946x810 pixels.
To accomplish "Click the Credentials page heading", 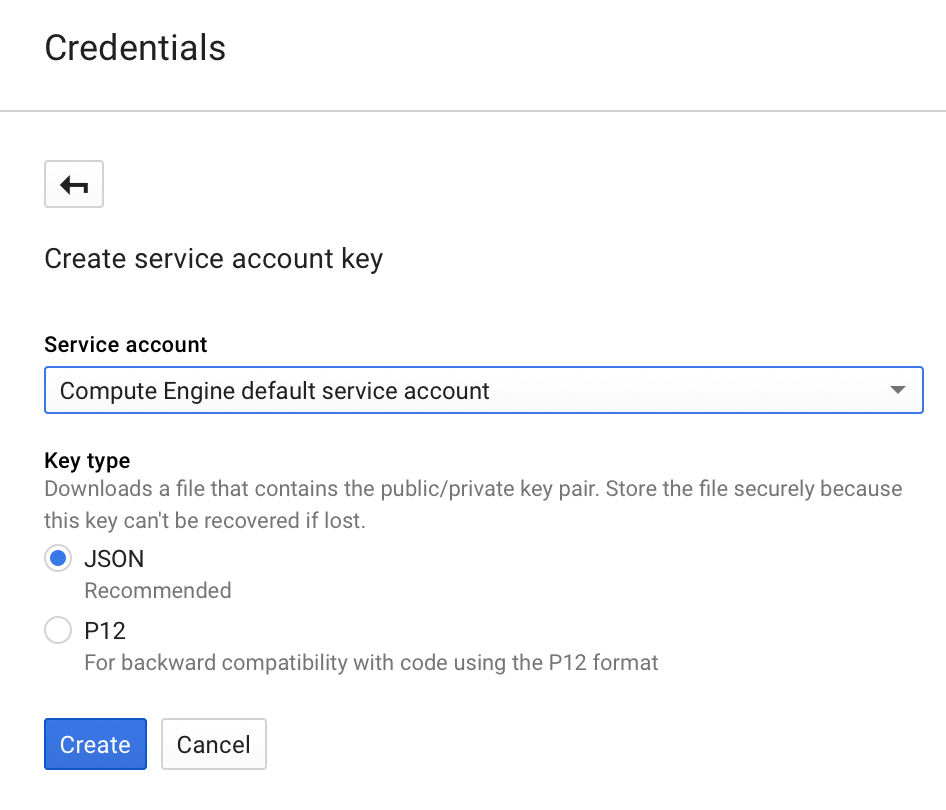I will coord(135,47).
